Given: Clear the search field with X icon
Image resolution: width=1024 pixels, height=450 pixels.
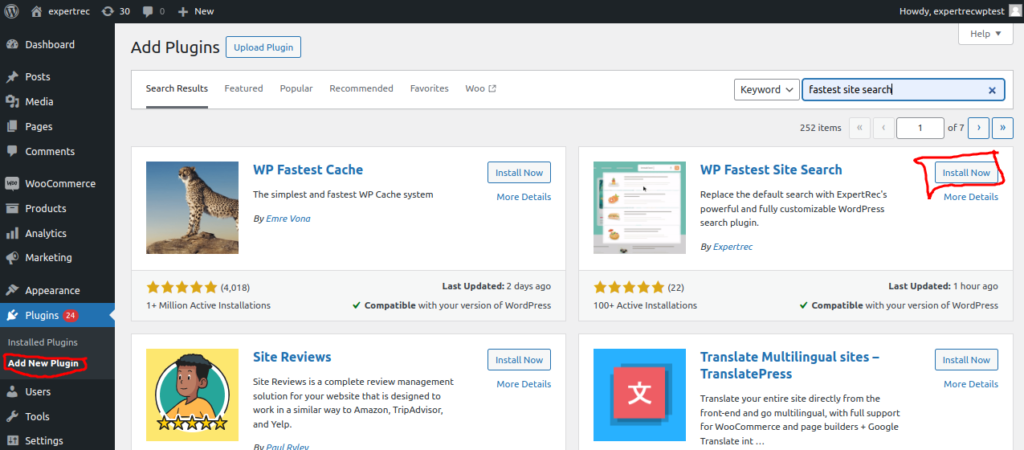Looking at the screenshot, I should pyautogui.click(x=992, y=90).
